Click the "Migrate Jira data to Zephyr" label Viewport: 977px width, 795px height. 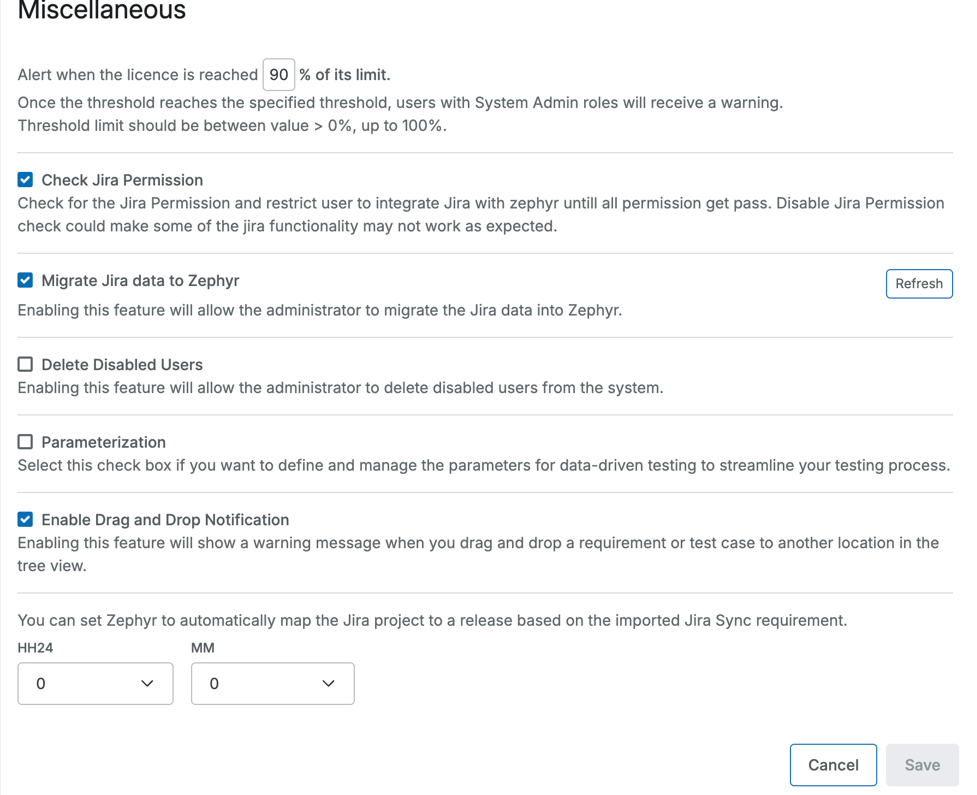[x=140, y=281]
